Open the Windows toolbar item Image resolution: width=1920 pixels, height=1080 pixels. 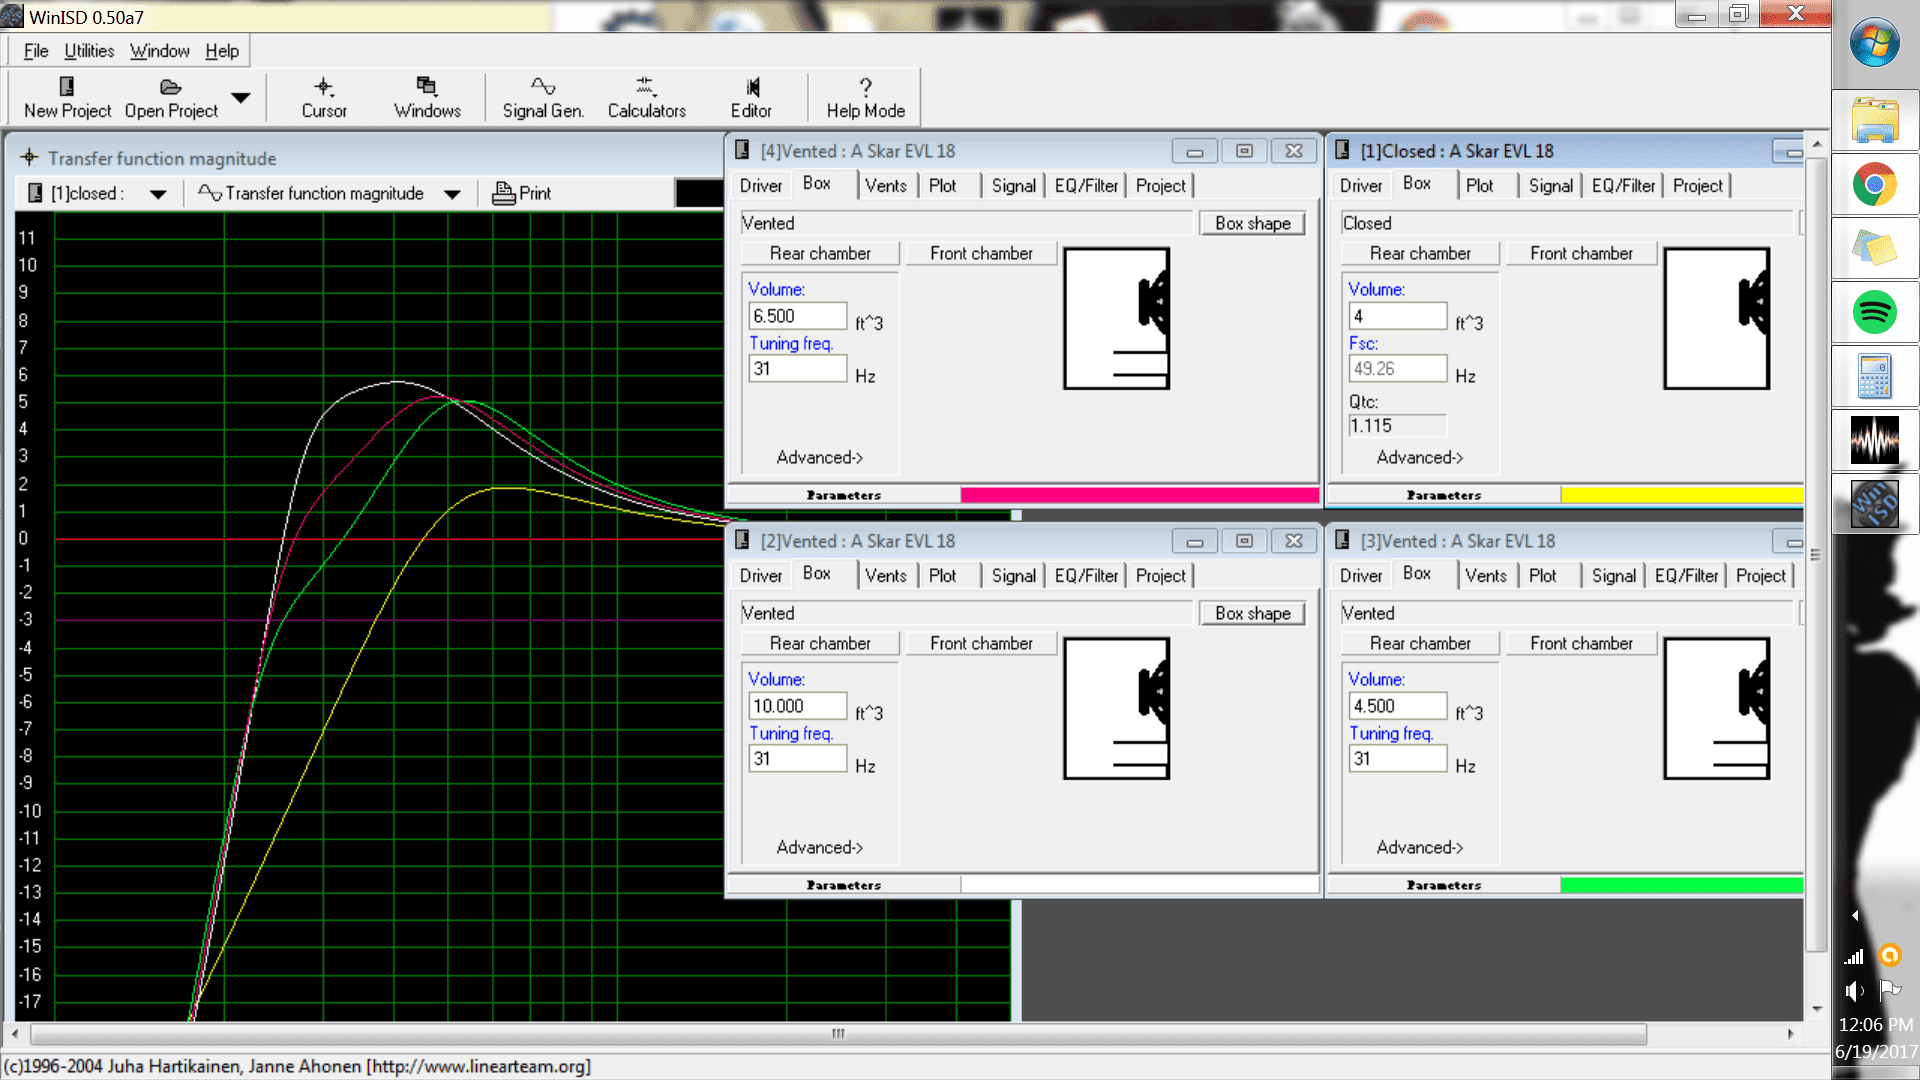coord(427,97)
